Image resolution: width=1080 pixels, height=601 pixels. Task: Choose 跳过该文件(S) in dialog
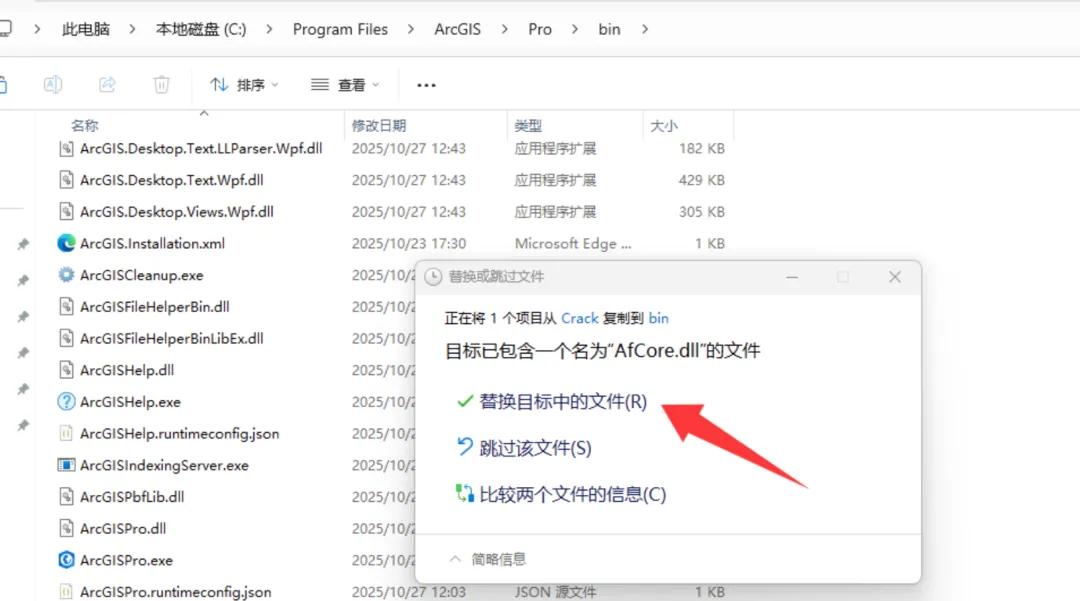(x=535, y=448)
